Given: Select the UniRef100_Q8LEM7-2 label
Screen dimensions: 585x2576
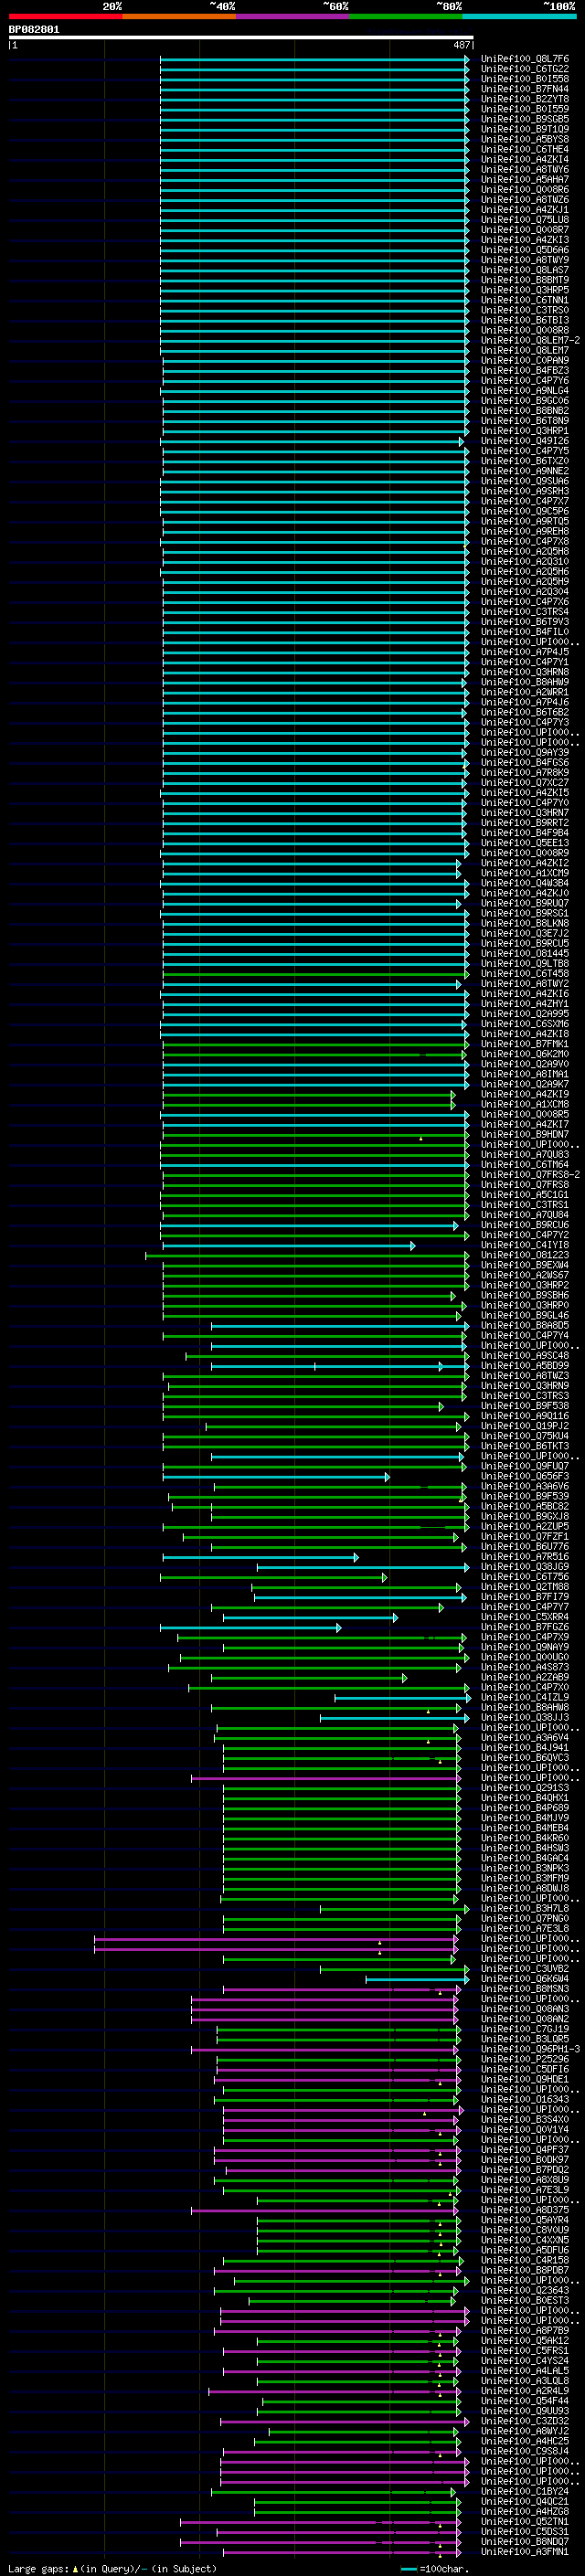Looking at the screenshot, I should coord(530,341).
